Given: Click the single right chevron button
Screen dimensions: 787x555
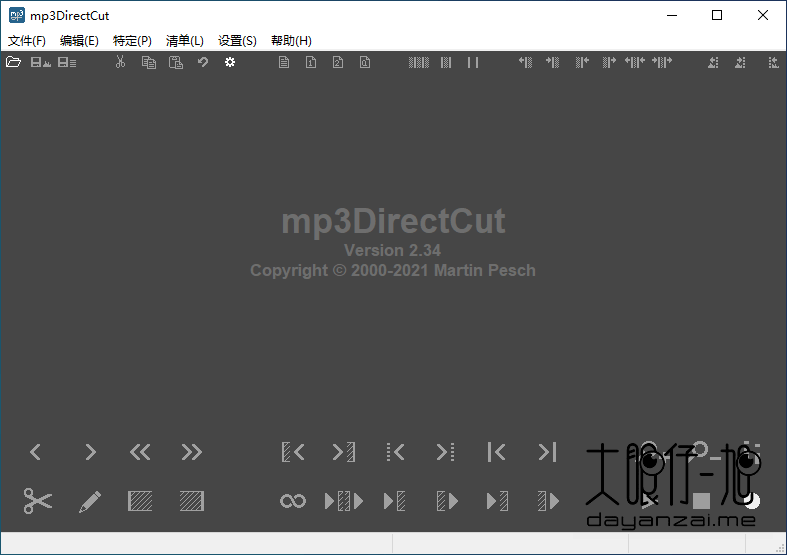Looking at the screenshot, I should tap(90, 452).
